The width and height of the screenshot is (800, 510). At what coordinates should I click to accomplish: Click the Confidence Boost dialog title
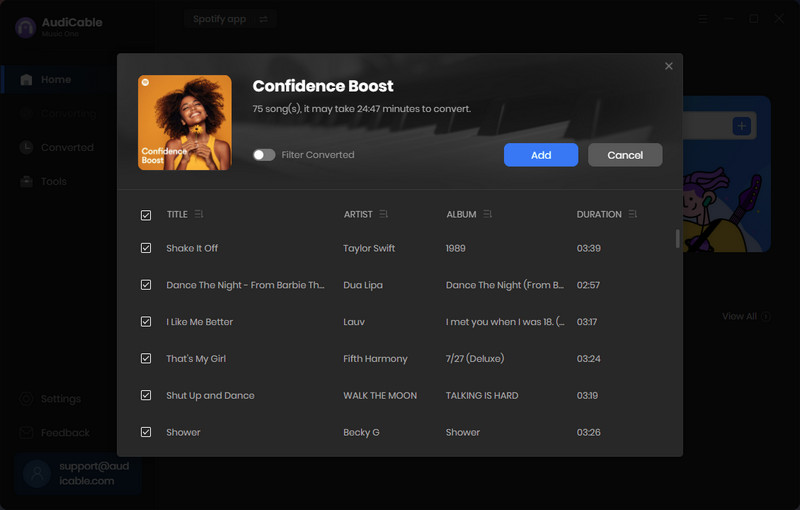coord(323,86)
